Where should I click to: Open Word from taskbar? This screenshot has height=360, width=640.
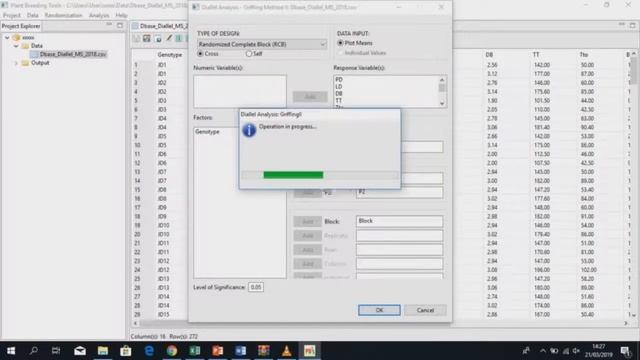click(240, 351)
